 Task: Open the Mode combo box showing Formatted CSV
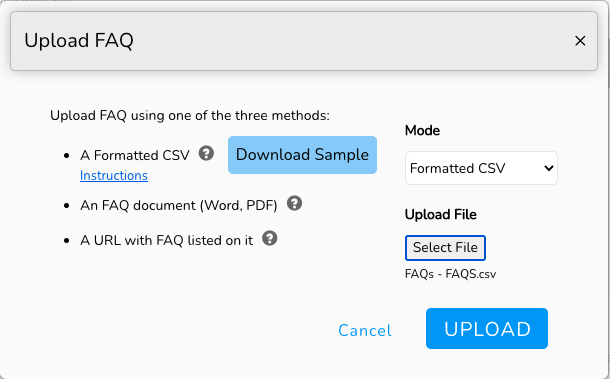[481, 168]
